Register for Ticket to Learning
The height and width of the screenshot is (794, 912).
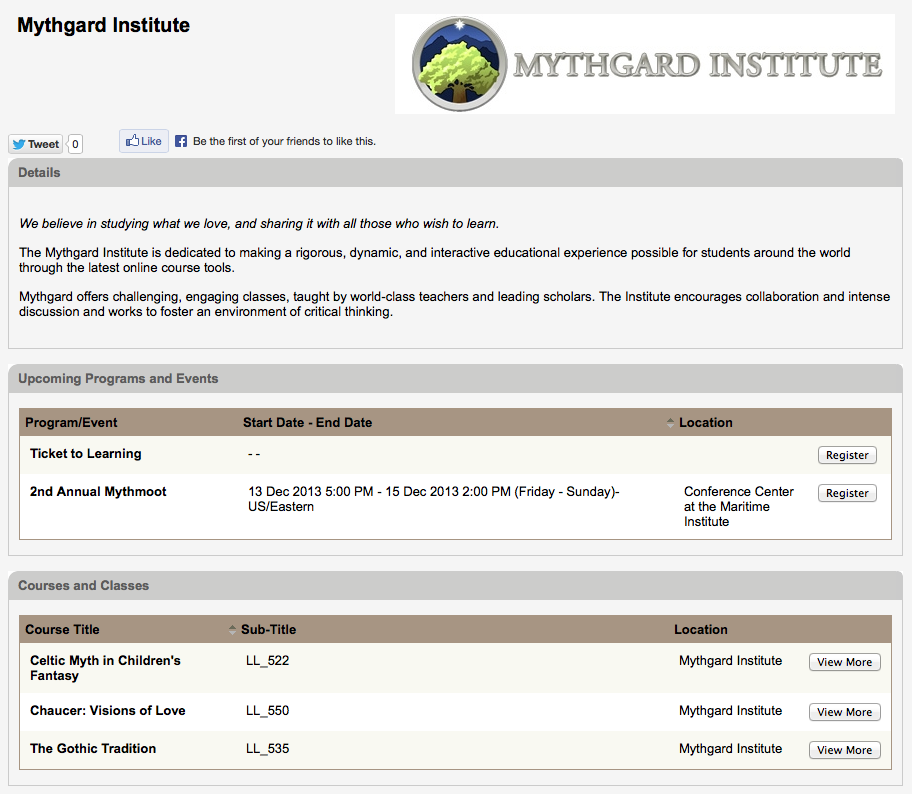(x=847, y=455)
